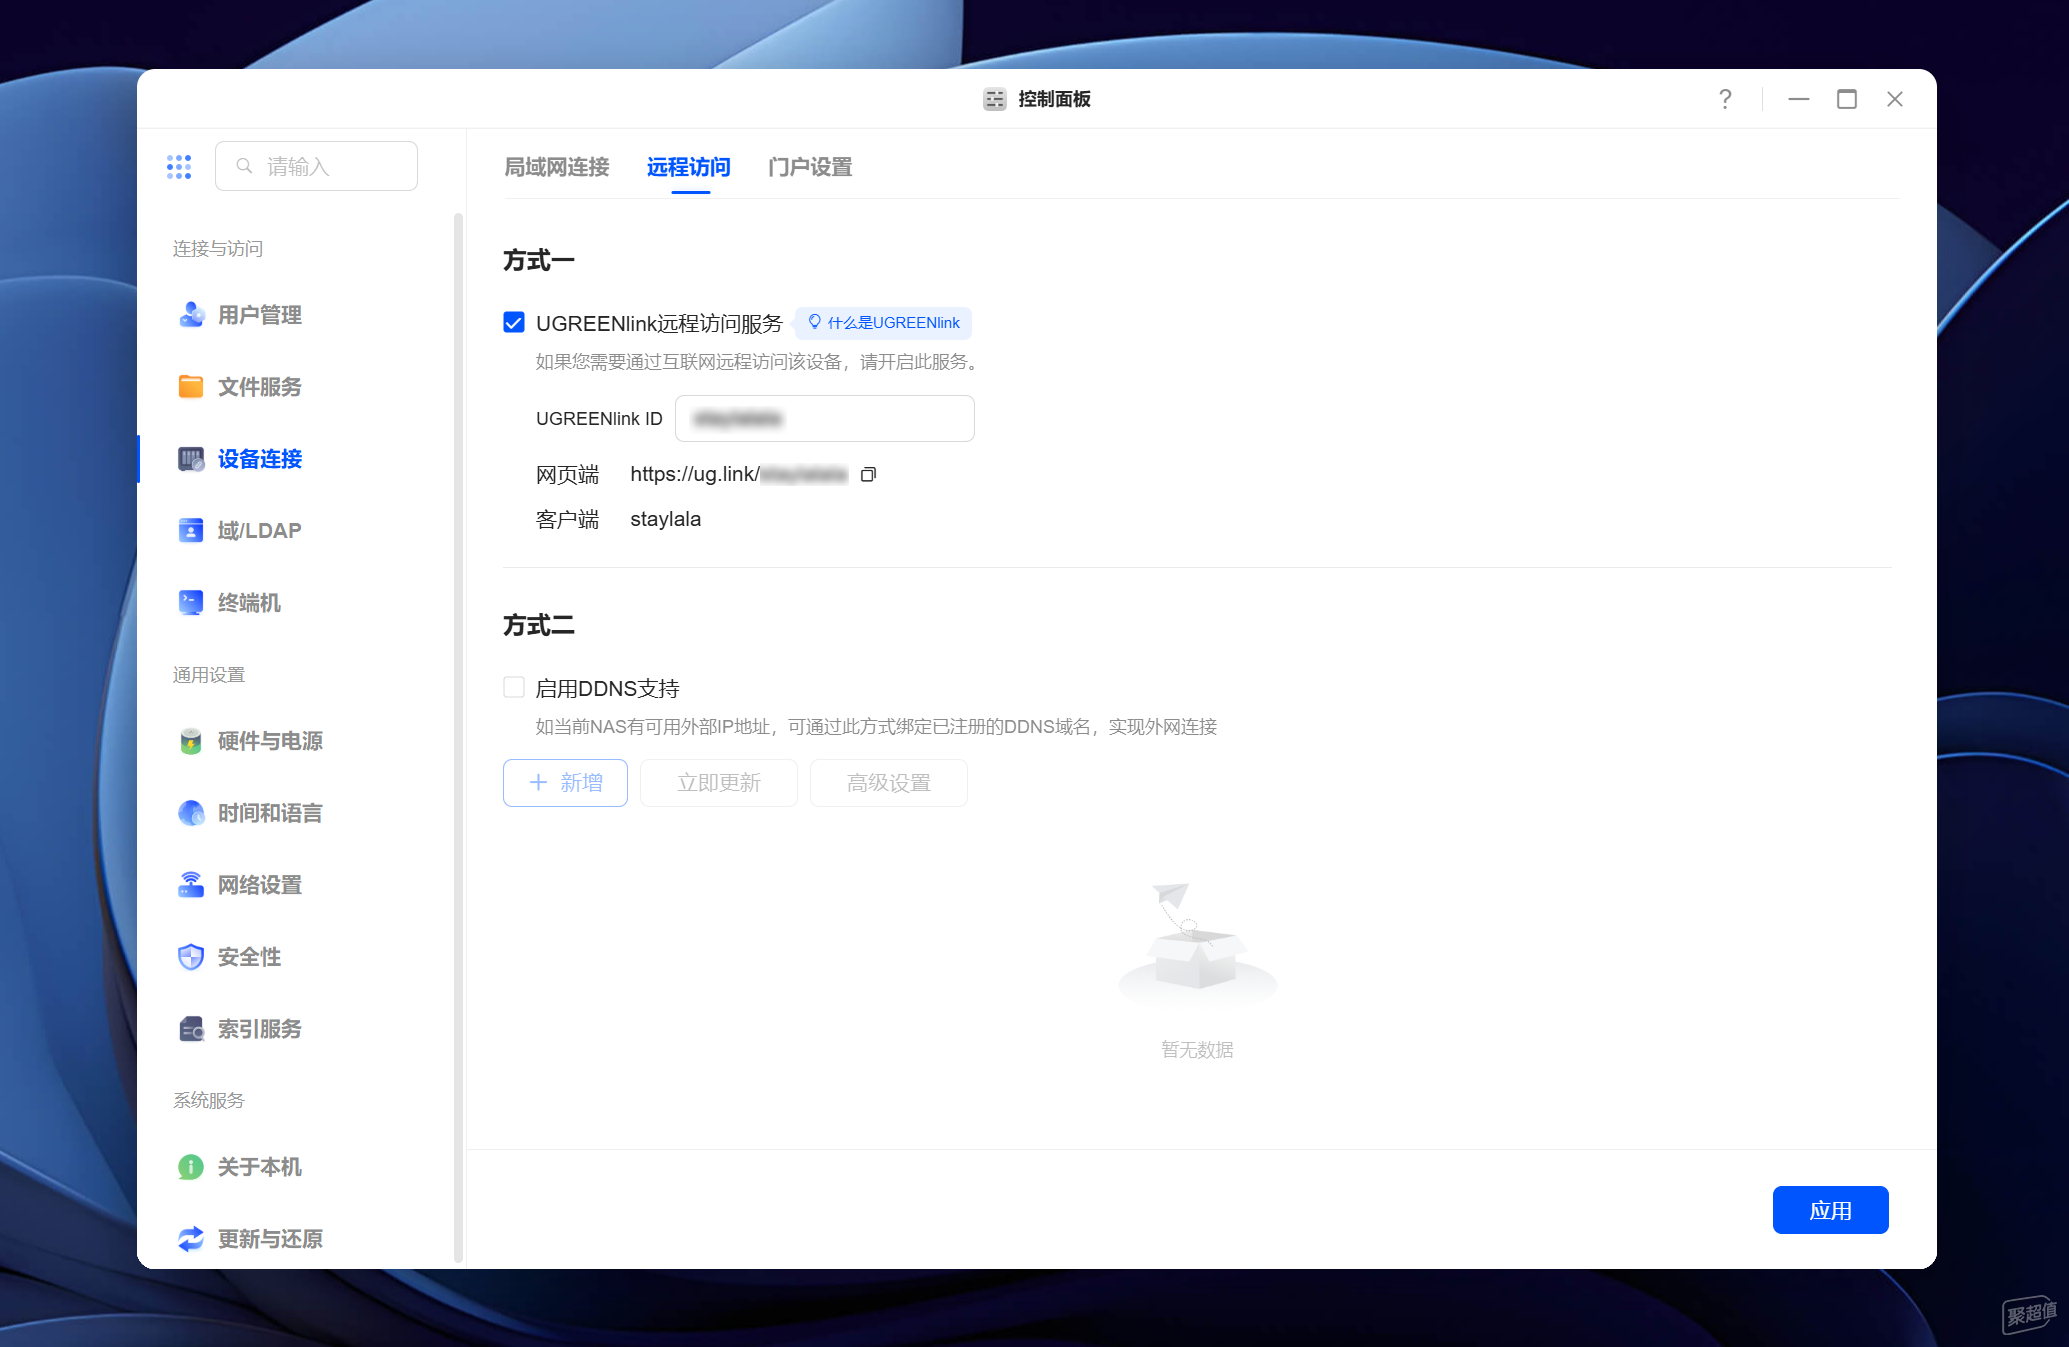Maximize the control panel window
Viewport: 2069px width, 1347px height.
1847,99
